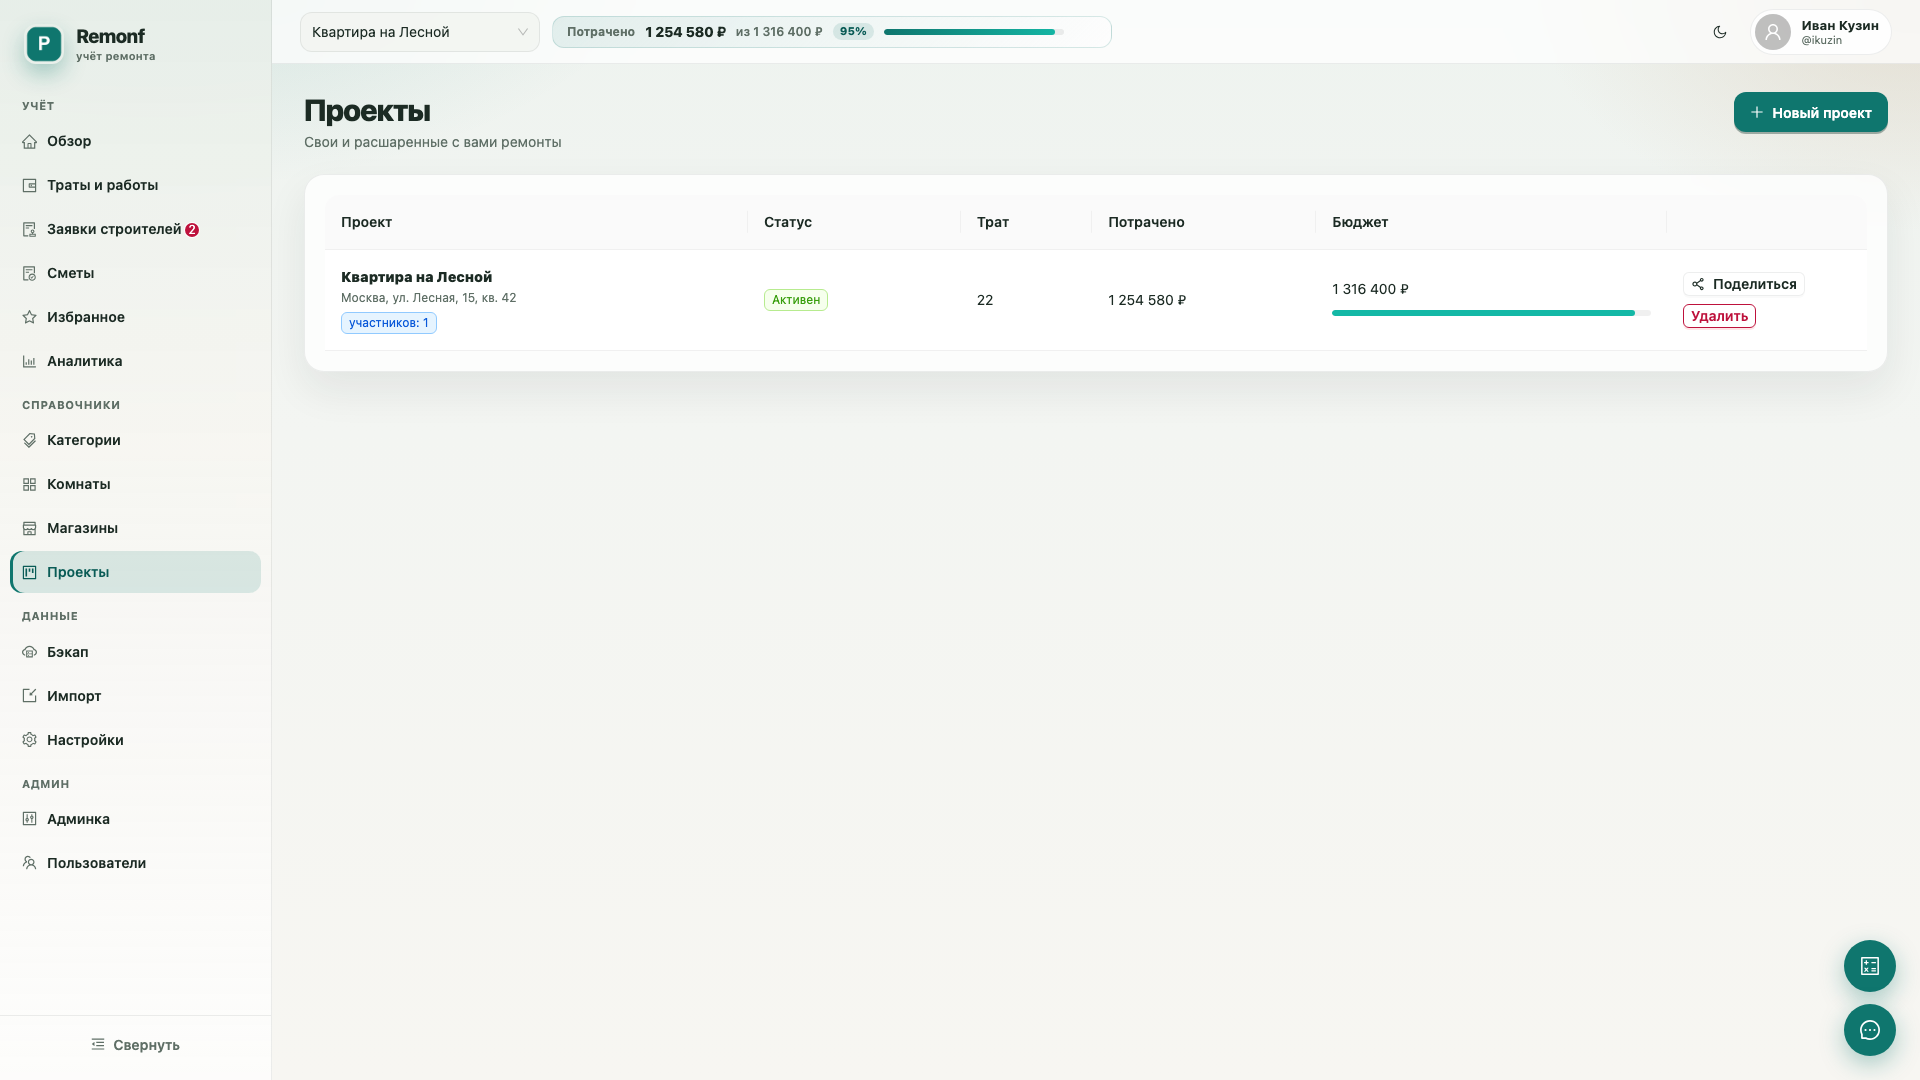
Task: Click the Настройки gear icon
Action: click(x=30, y=741)
